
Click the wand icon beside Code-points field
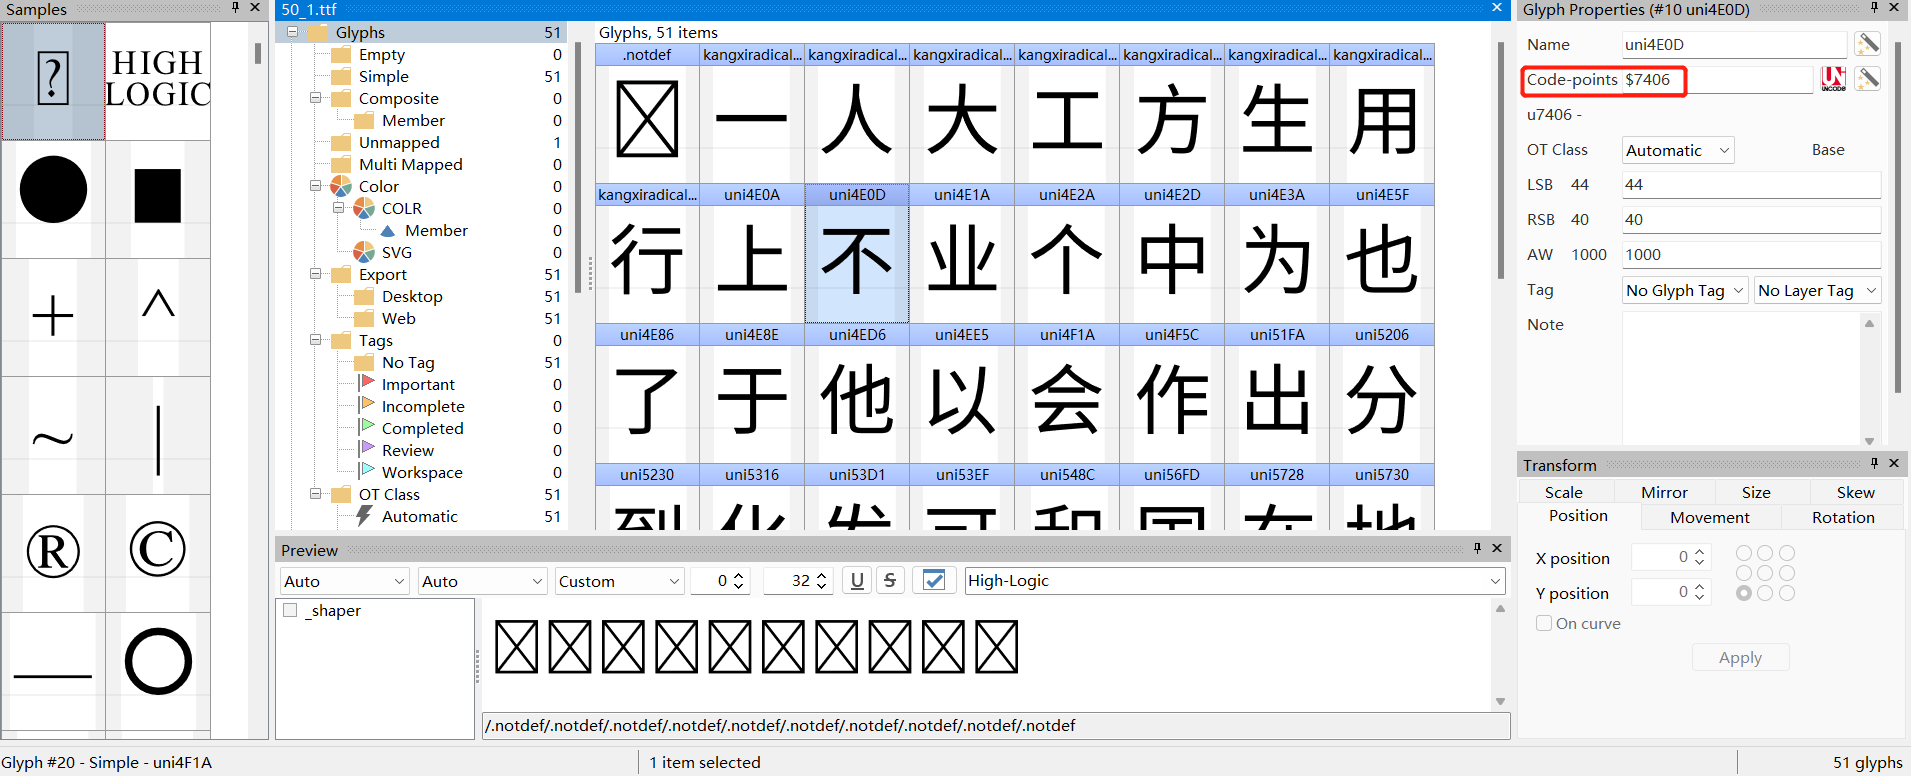[1866, 79]
